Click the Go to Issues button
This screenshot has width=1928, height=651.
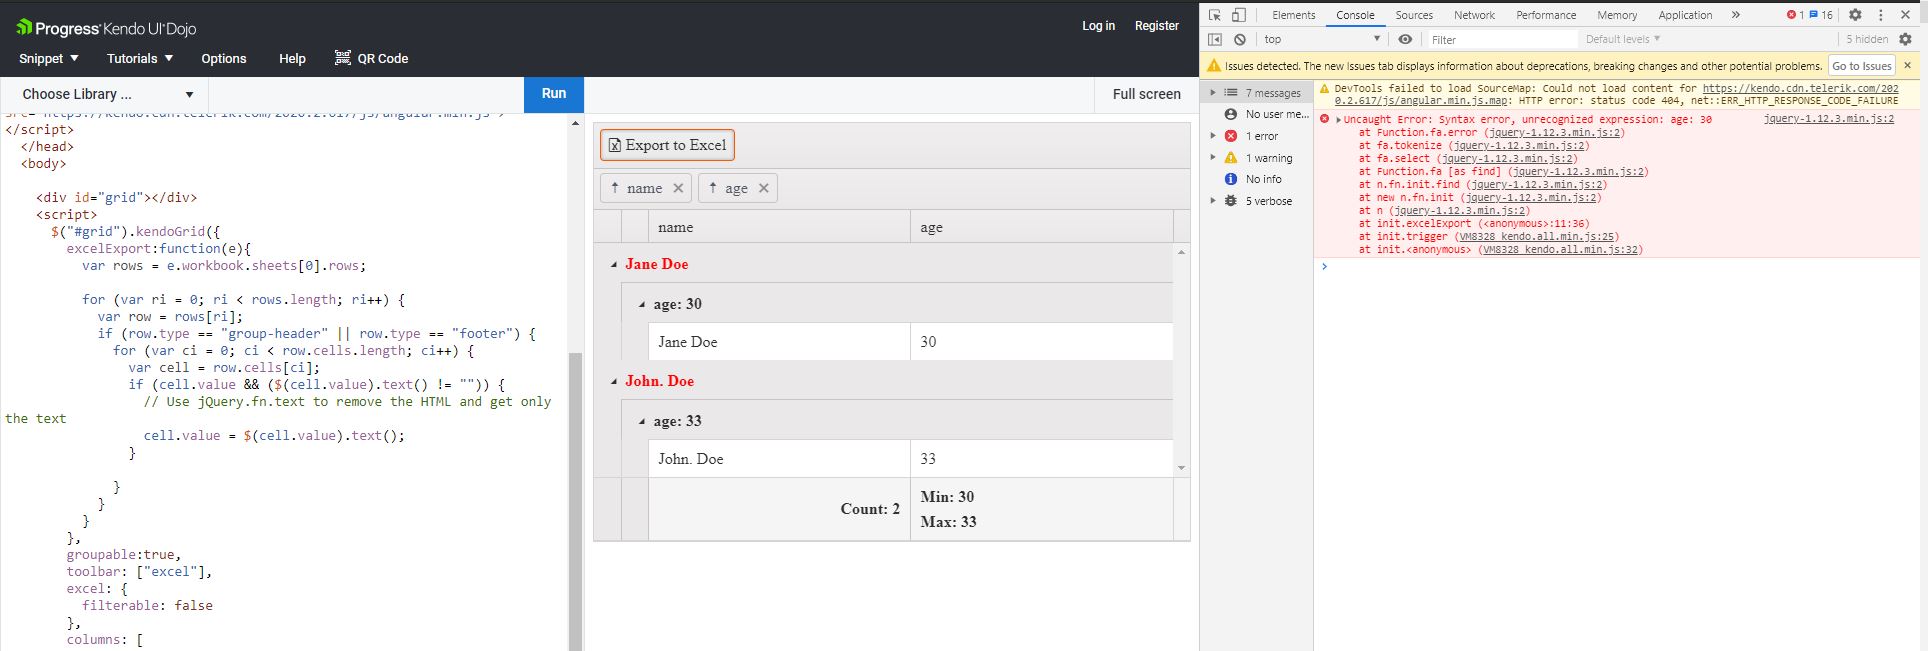coord(1861,65)
